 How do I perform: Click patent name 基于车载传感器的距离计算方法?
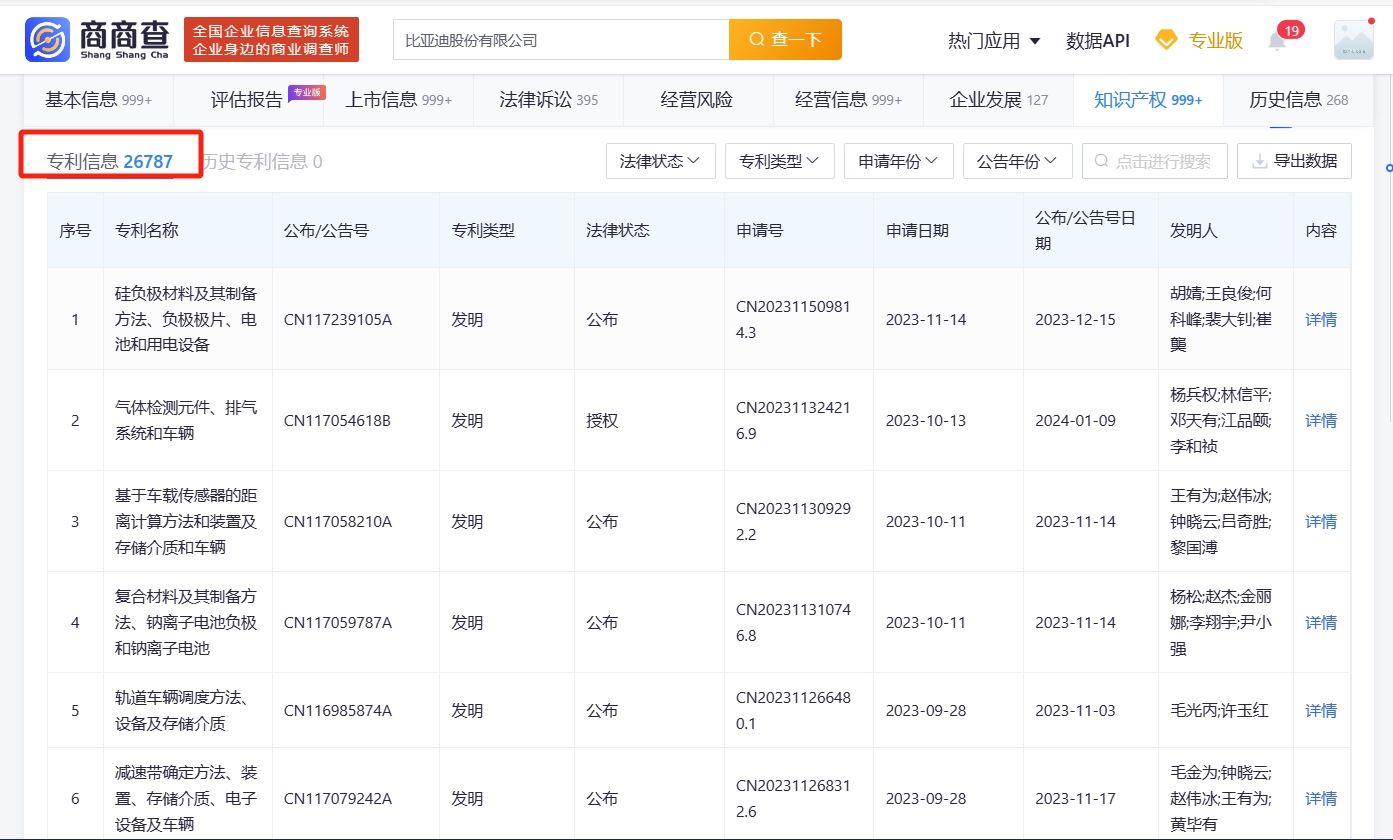pos(186,521)
